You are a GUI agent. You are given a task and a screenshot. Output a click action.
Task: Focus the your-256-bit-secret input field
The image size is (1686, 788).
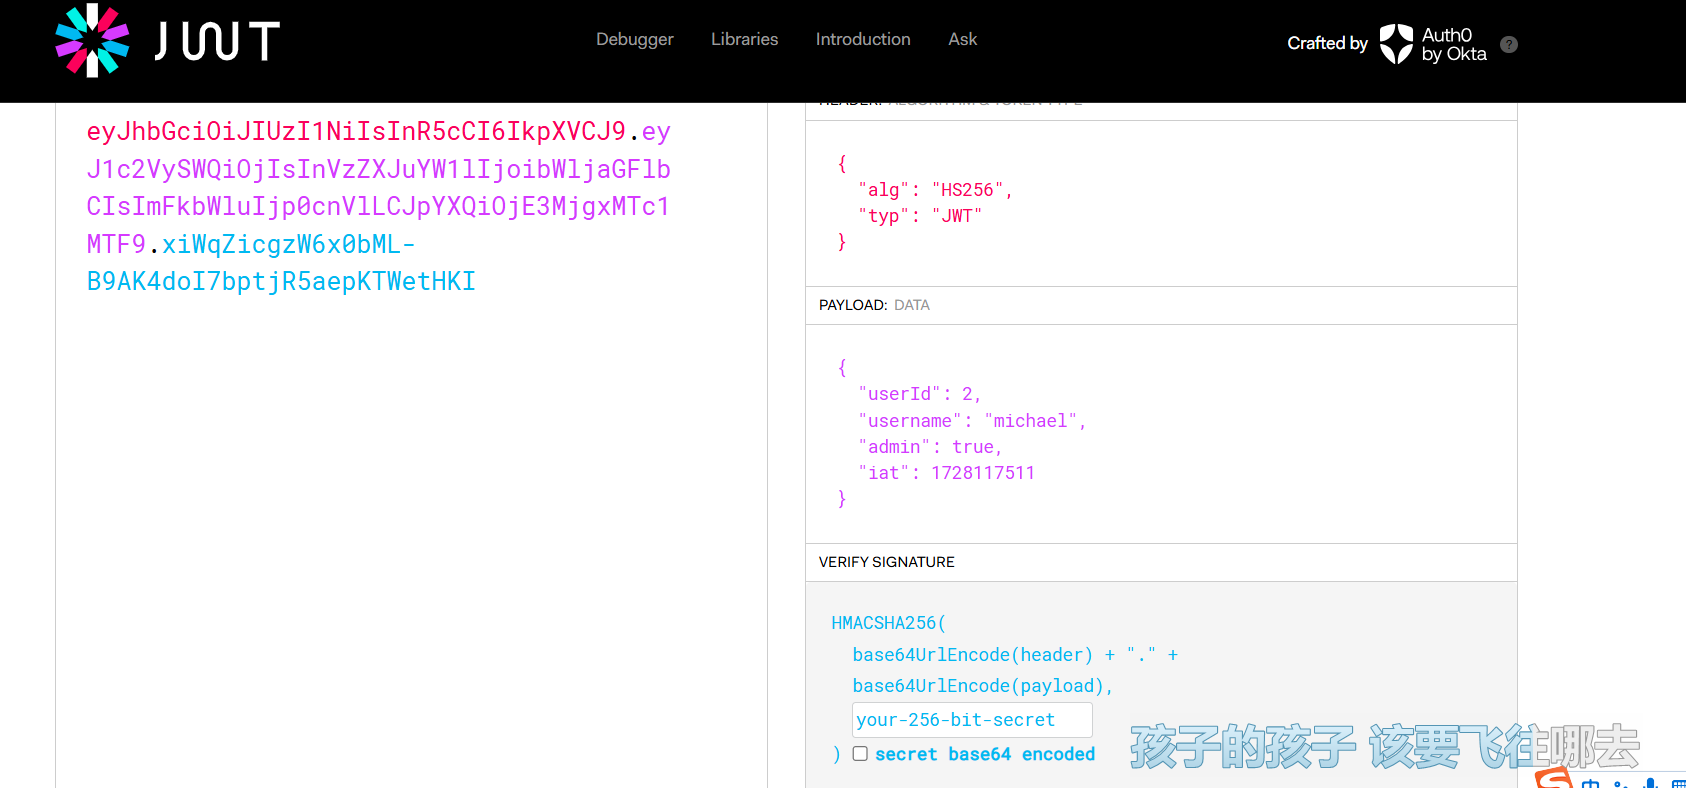tap(972, 720)
